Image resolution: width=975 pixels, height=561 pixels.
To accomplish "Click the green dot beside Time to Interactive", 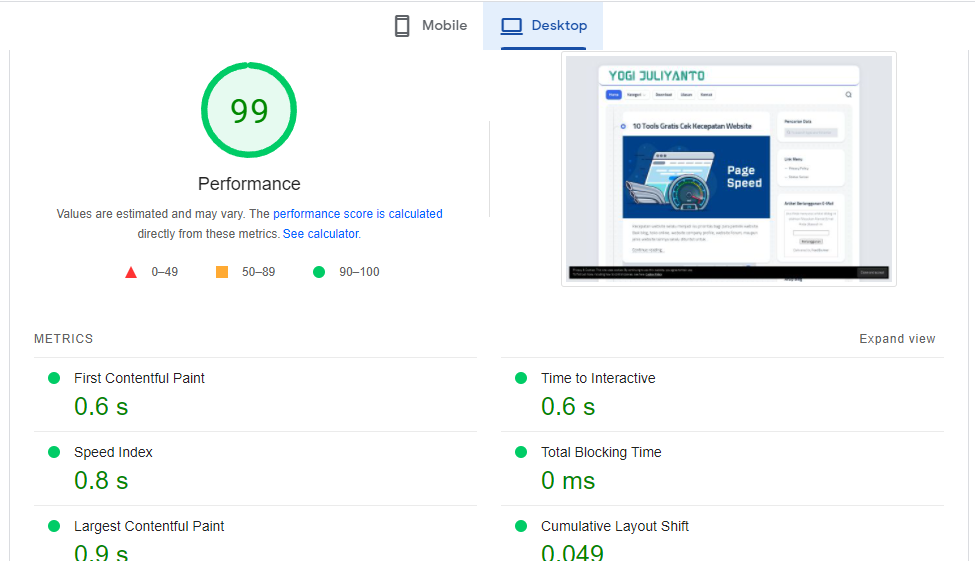I will pyautogui.click(x=521, y=378).
